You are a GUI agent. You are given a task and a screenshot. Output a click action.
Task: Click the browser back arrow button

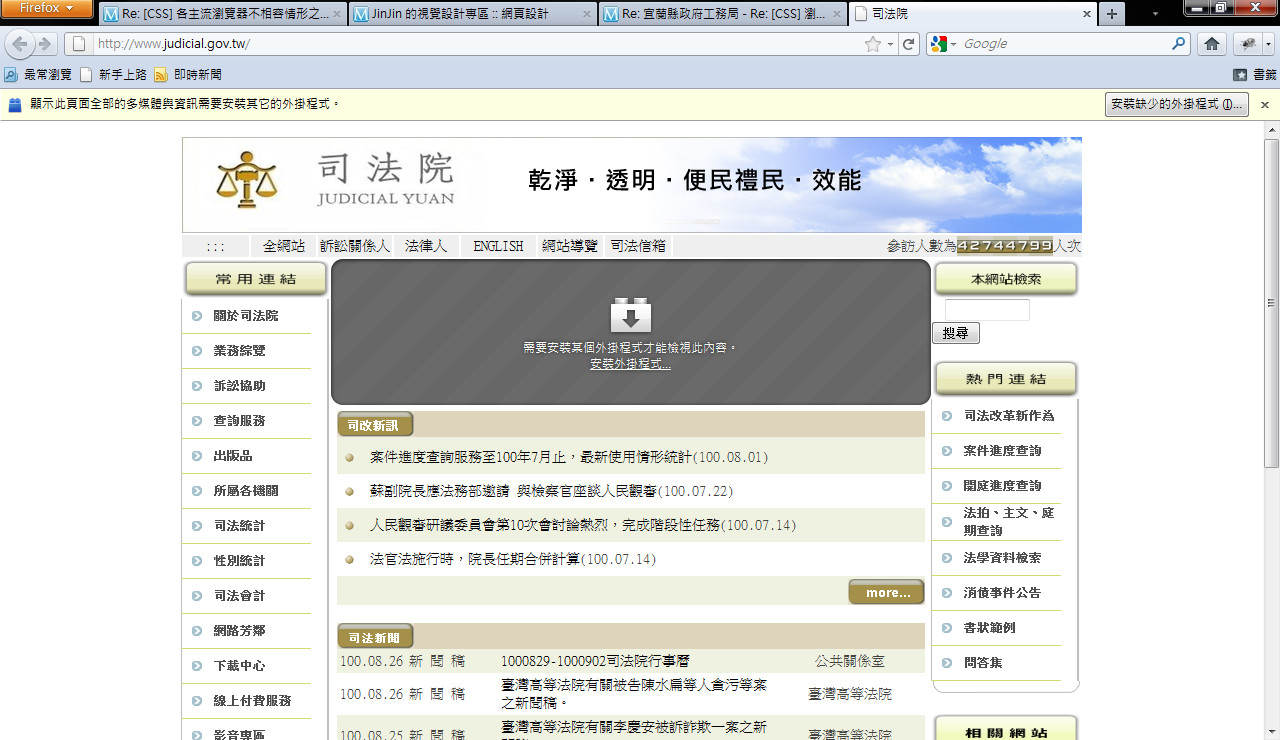(20, 44)
